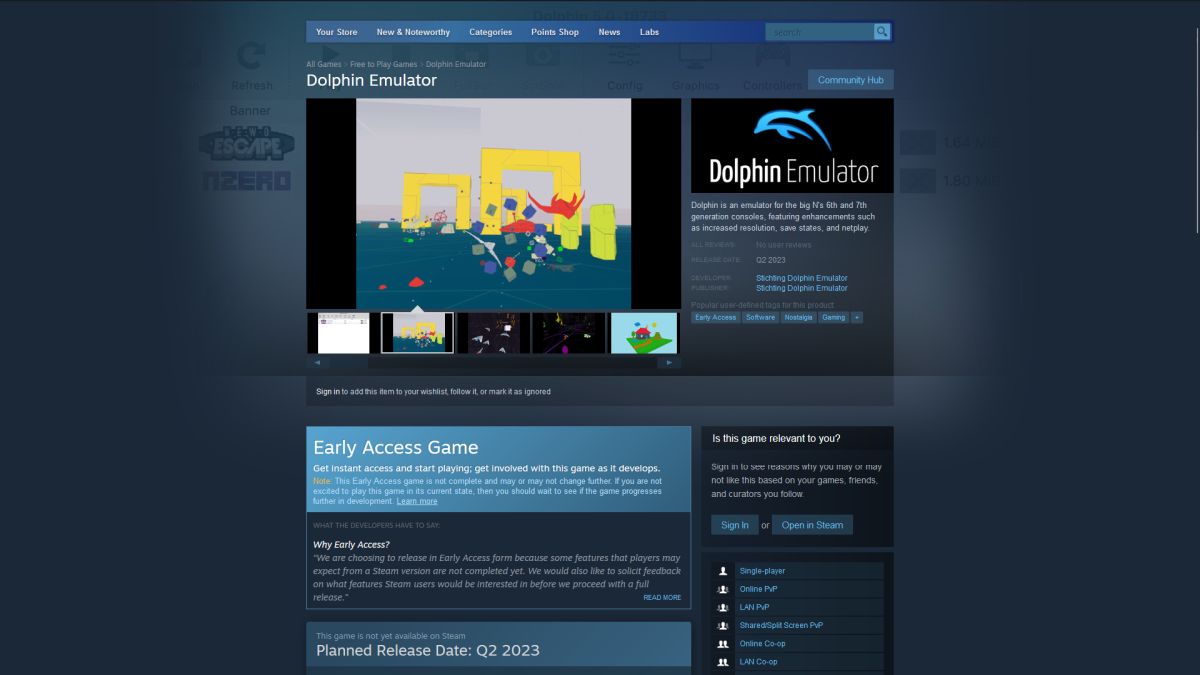The height and width of the screenshot is (675, 1200).
Task: Click the main screenshot viewer
Action: (493, 203)
